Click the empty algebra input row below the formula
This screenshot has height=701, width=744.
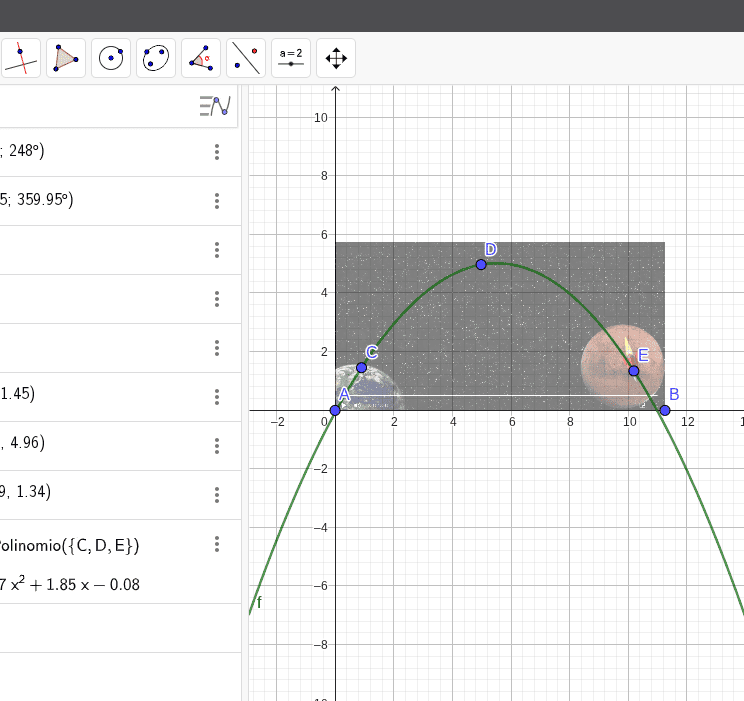click(x=121, y=628)
